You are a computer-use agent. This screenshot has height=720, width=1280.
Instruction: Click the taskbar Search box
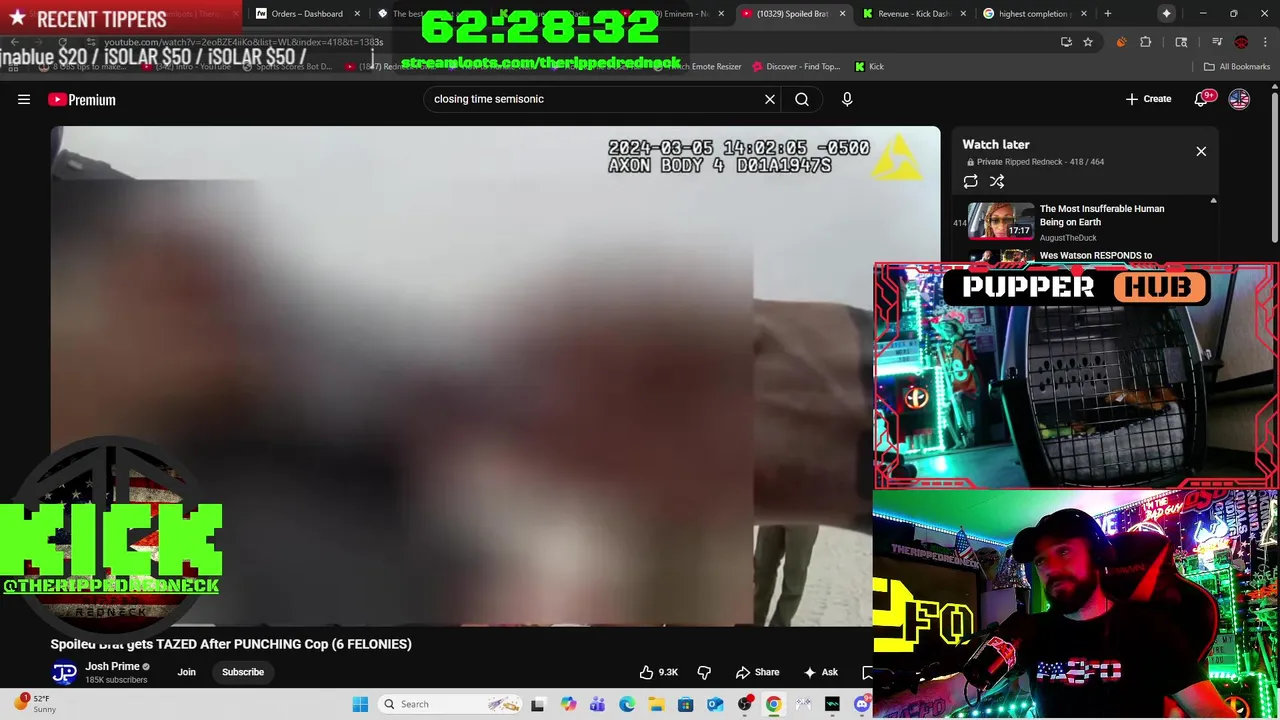point(450,704)
